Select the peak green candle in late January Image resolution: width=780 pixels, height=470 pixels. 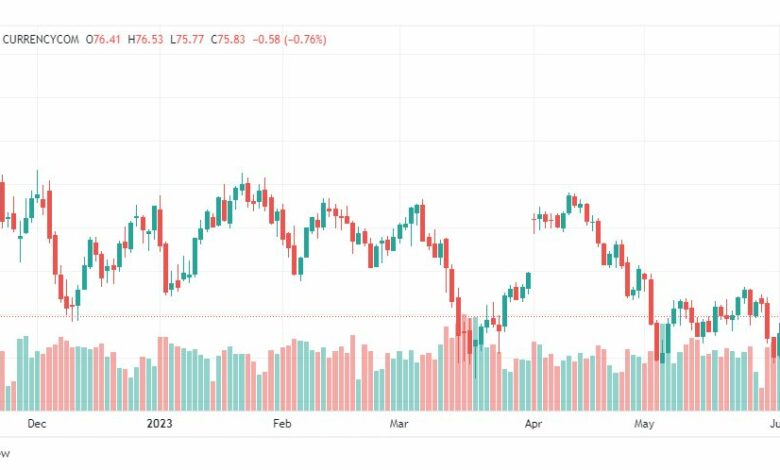coord(242,186)
